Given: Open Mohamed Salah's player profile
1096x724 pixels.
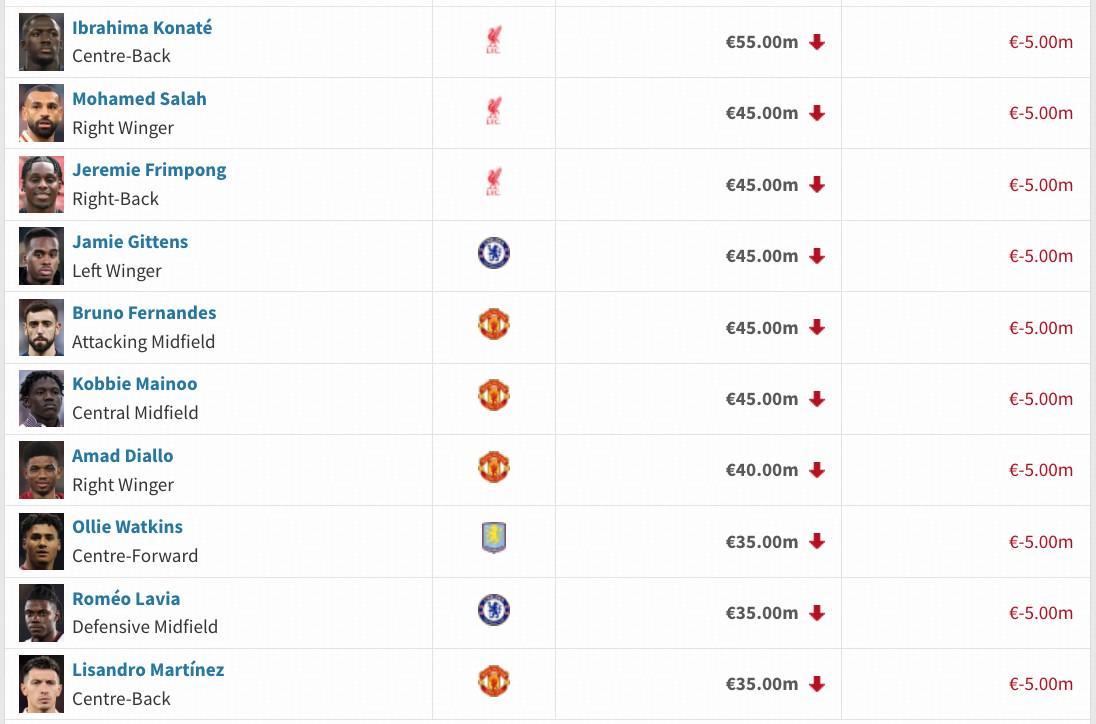Looking at the screenshot, I should pyautogui.click(x=139, y=99).
